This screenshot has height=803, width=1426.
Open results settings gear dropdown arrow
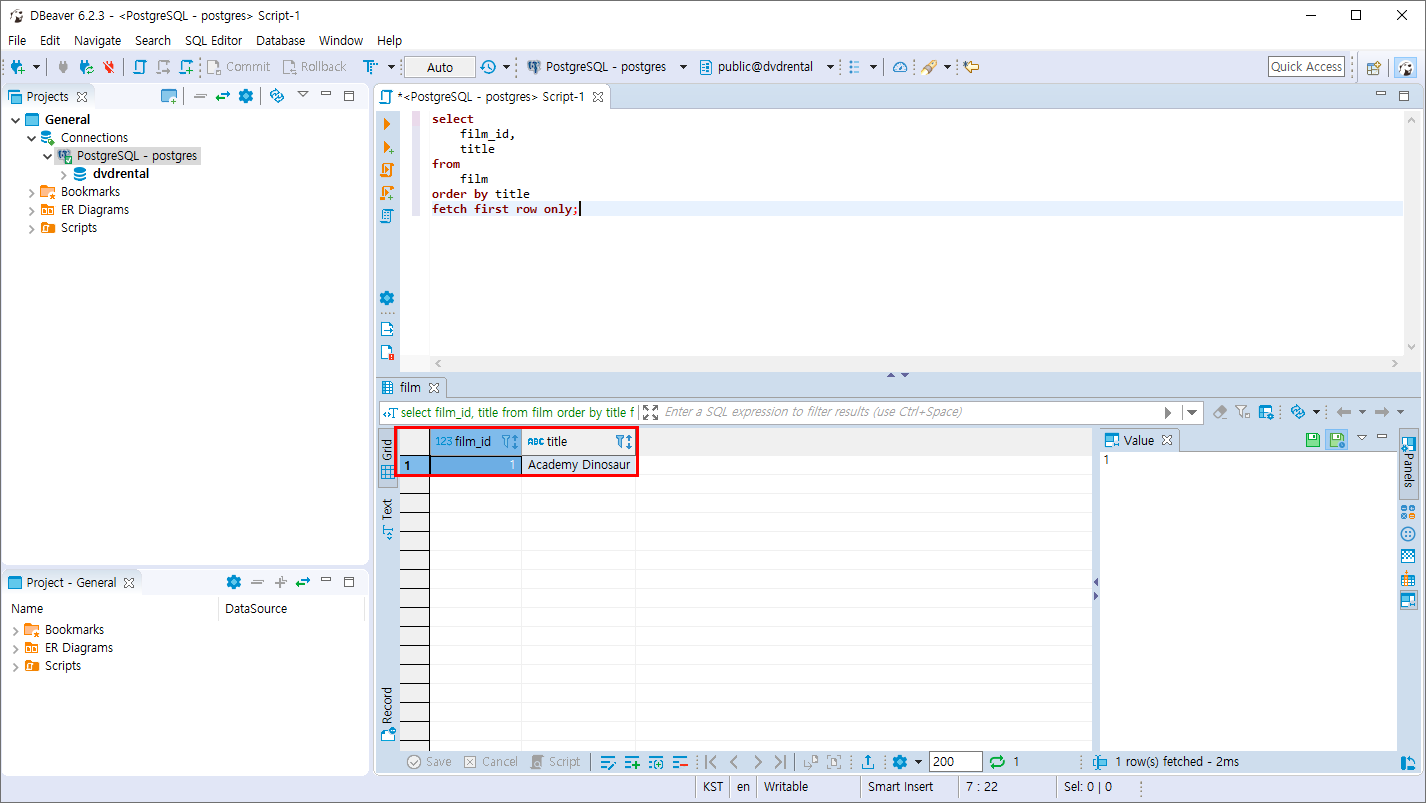click(918, 762)
